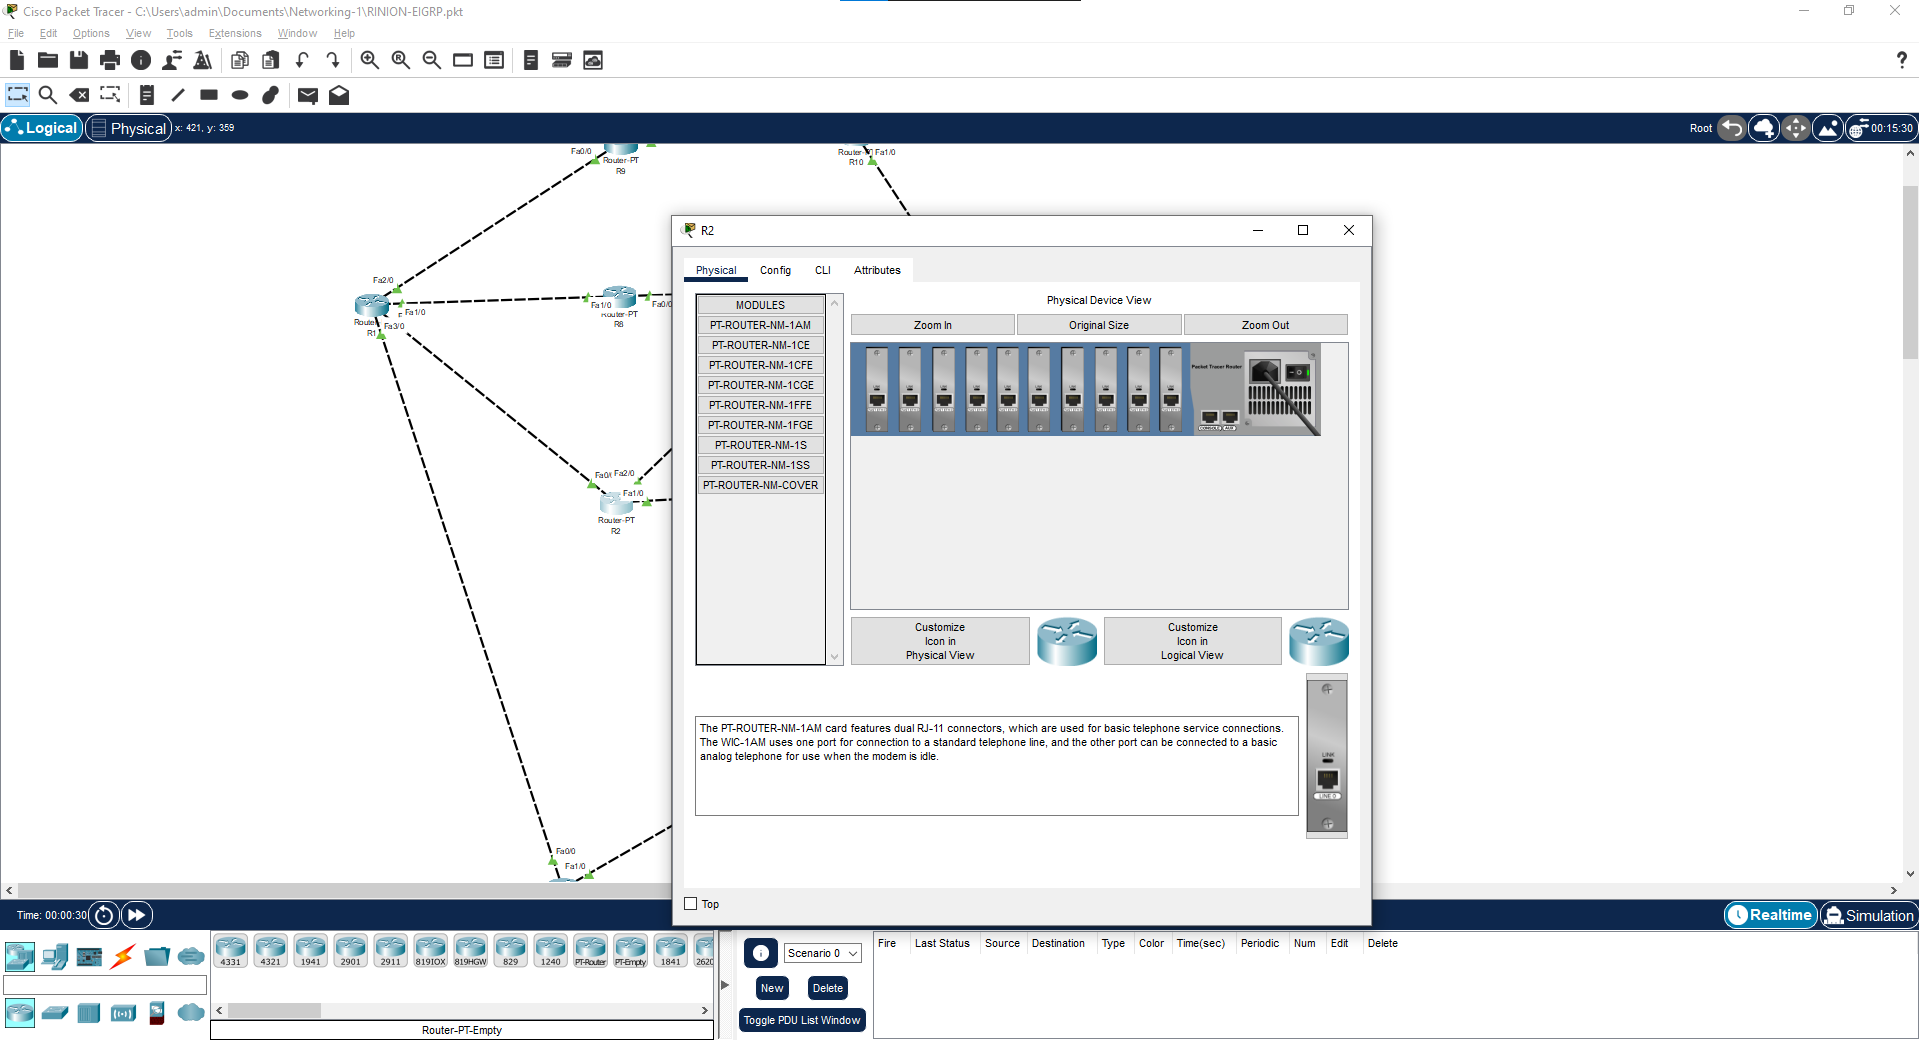The width and height of the screenshot is (1919, 1040).
Task: Open the Network Information icon
Action: pos(141,60)
